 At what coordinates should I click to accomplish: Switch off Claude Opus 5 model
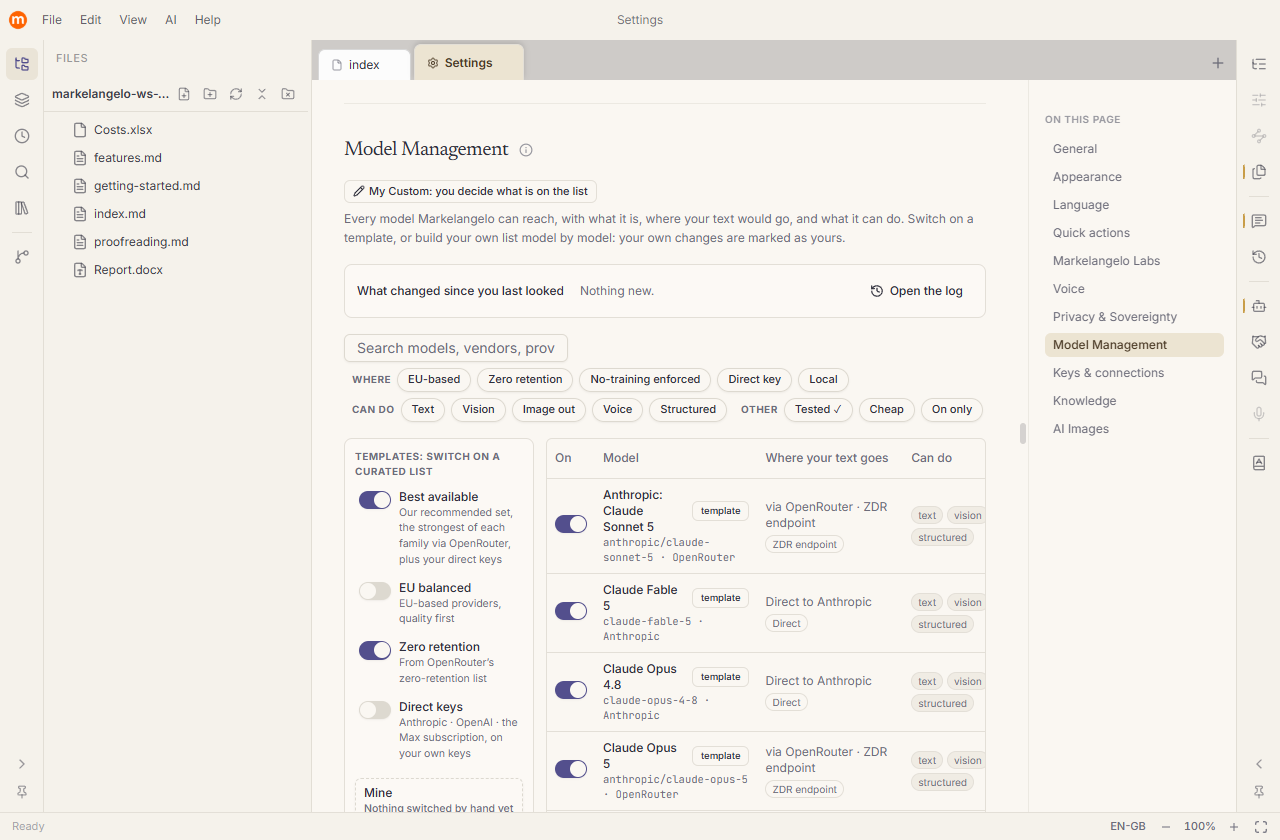tap(571, 769)
